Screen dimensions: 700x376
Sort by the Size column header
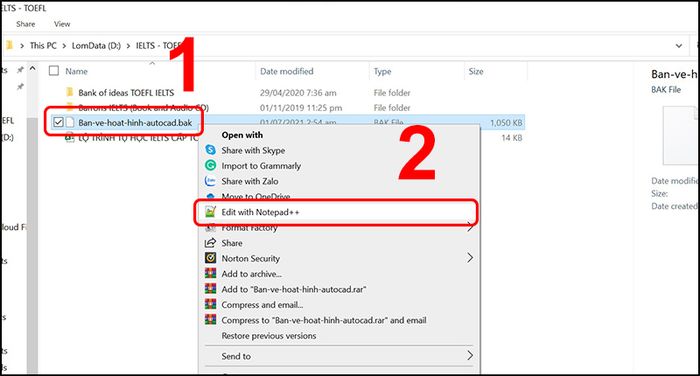point(476,71)
